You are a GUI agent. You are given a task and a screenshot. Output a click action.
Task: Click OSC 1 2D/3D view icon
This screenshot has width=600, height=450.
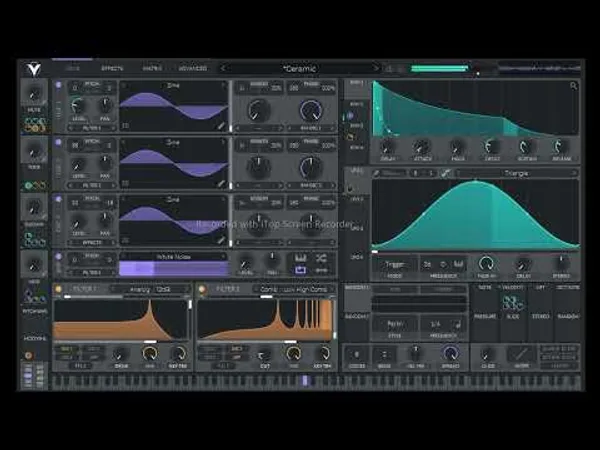pos(125,126)
